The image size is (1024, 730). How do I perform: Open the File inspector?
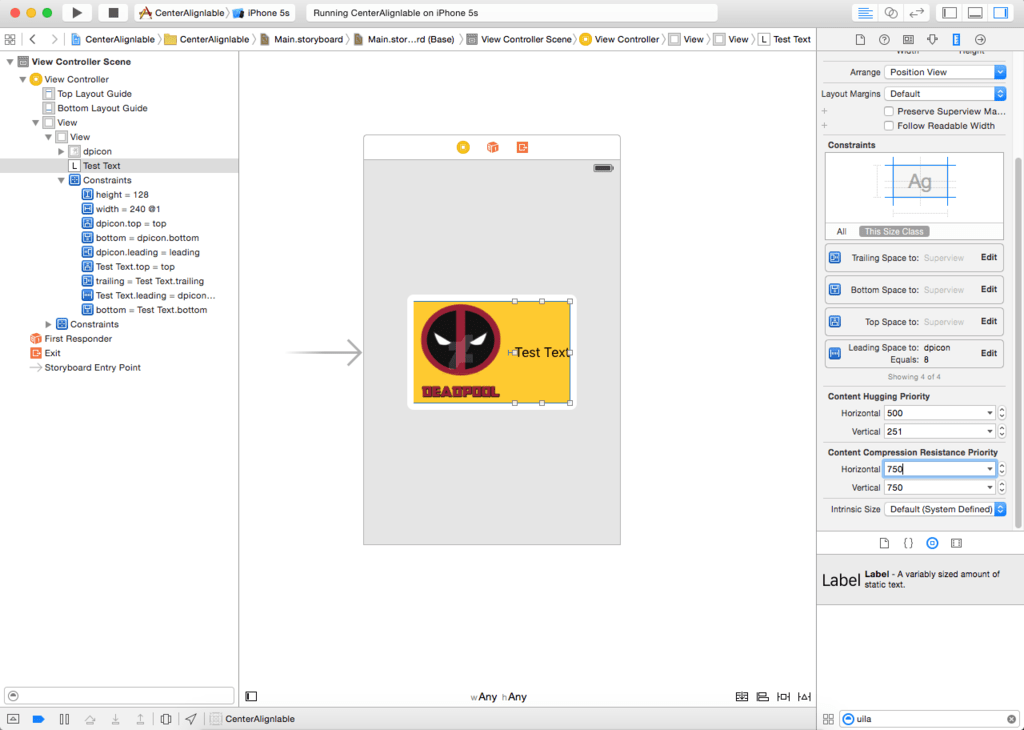click(x=860, y=40)
